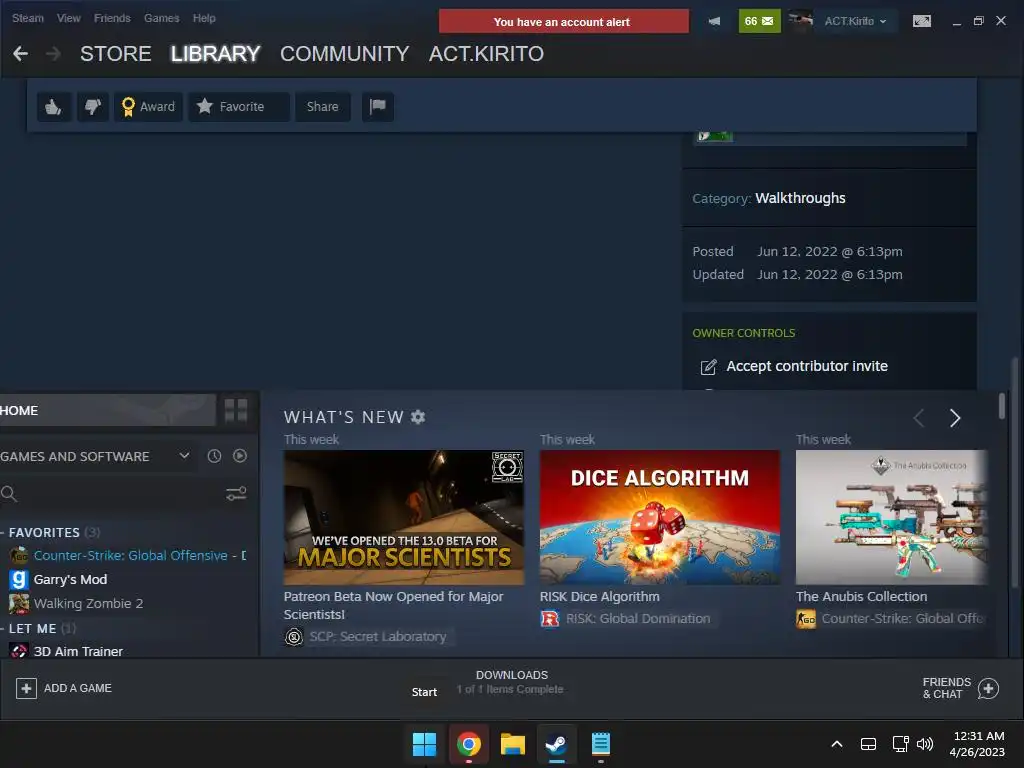
Task: Open the Games menu
Action: pyautogui.click(x=161, y=18)
